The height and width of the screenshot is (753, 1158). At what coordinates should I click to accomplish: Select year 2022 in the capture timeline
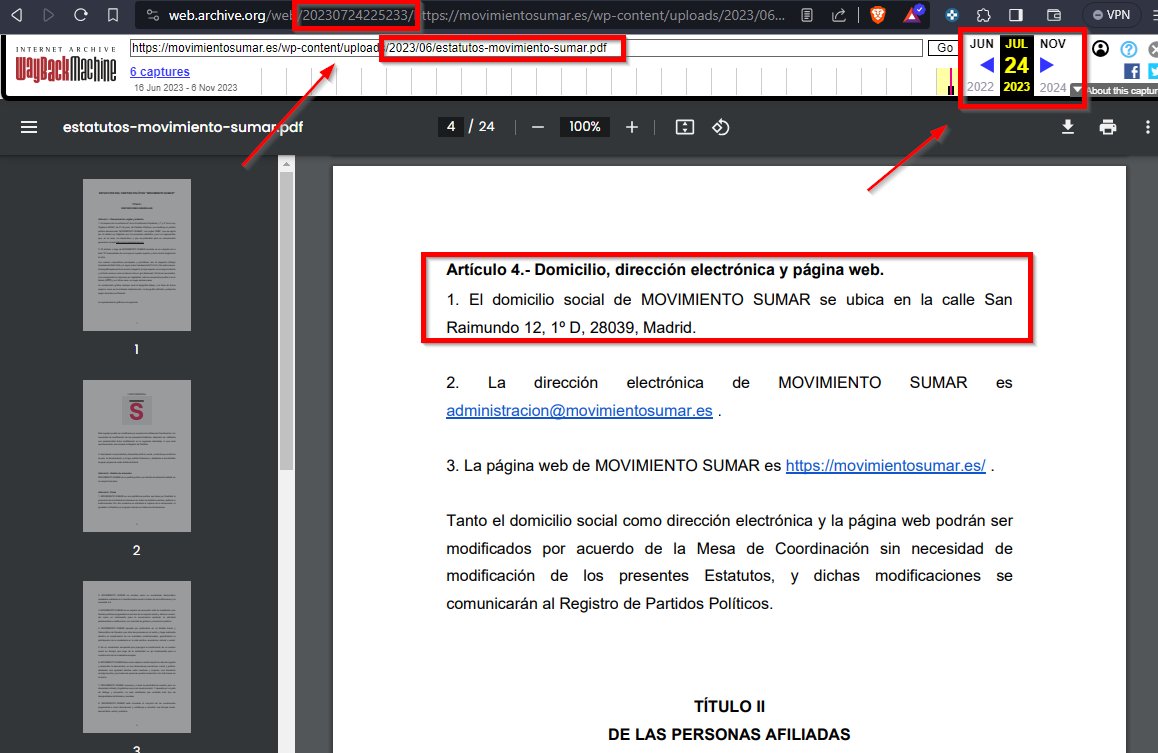pyautogui.click(x=980, y=87)
